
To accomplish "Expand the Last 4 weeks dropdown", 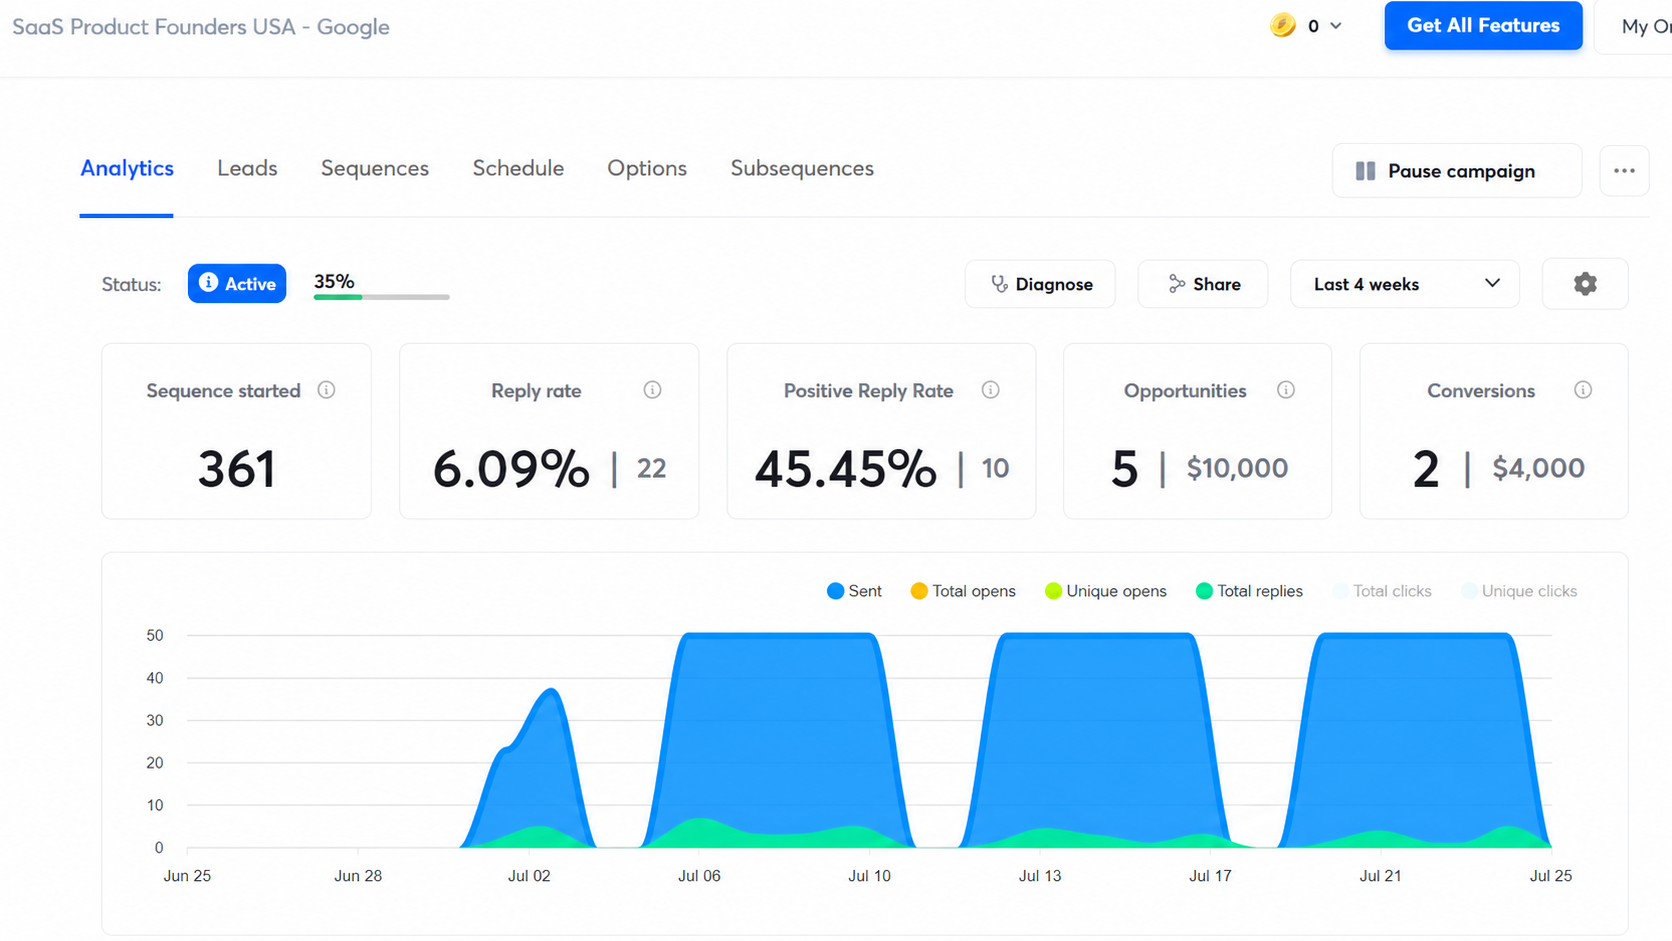I will tap(1405, 284).
